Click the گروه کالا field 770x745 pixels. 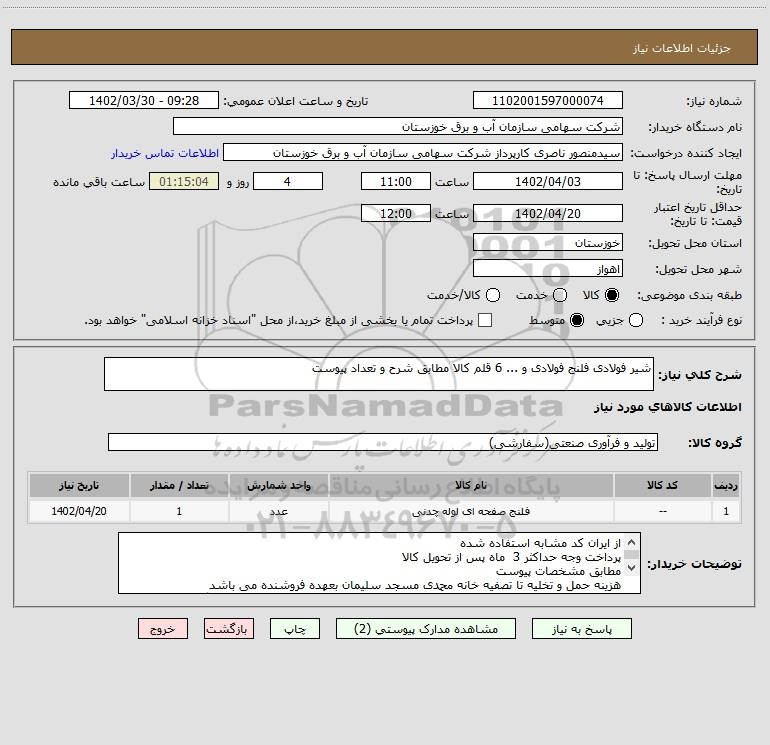pos(383,442)
